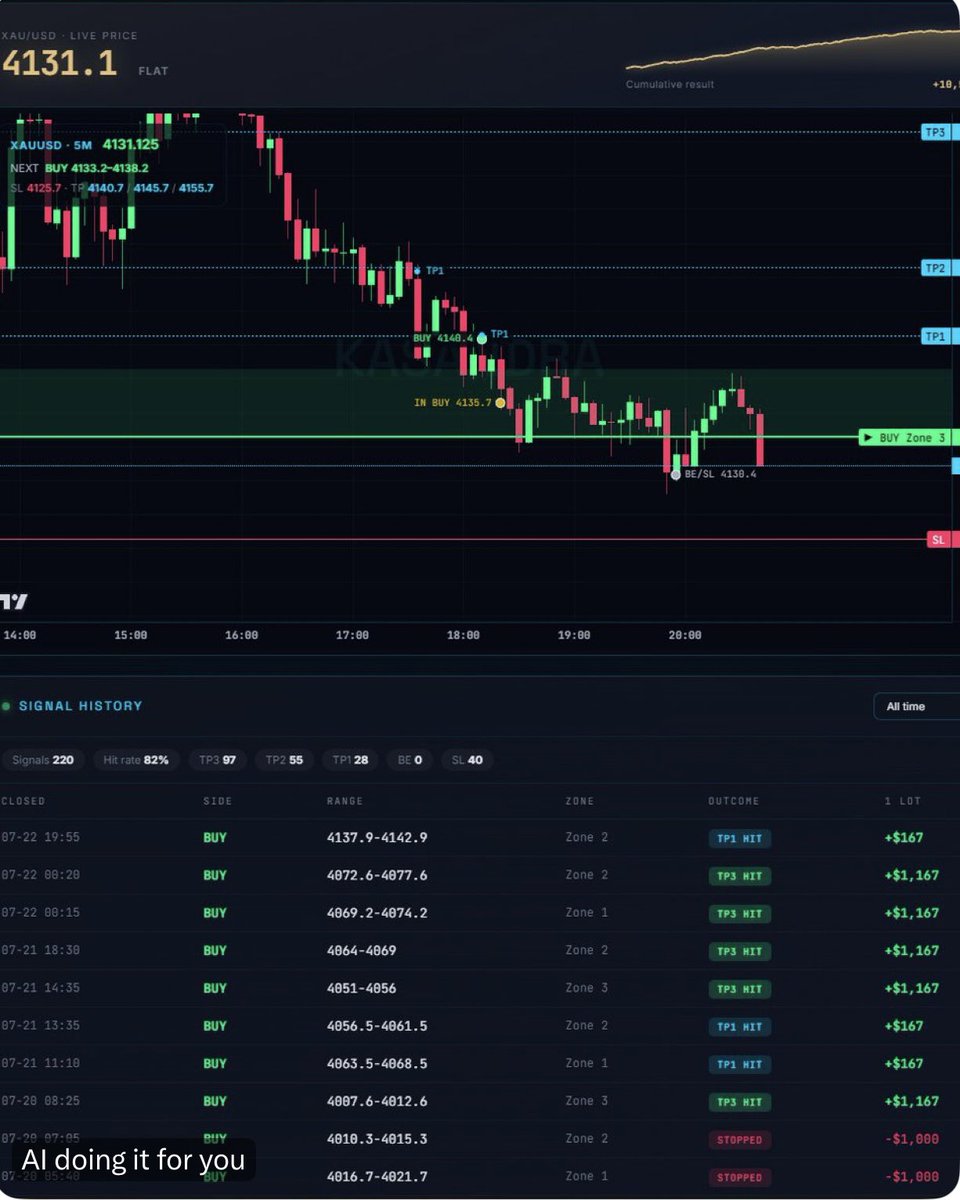Click the BUY side cell in 07-20 08:25 row

pos(215,1101)
